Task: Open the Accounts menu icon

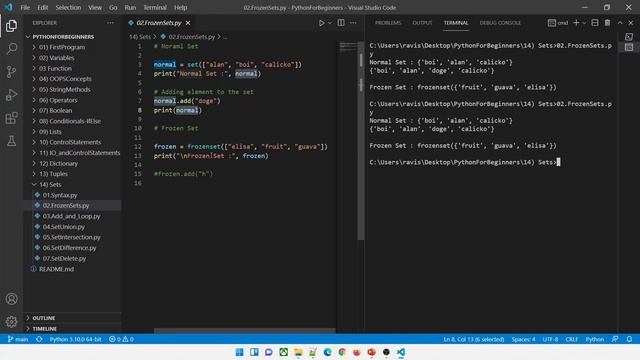Action: [11, 299]
